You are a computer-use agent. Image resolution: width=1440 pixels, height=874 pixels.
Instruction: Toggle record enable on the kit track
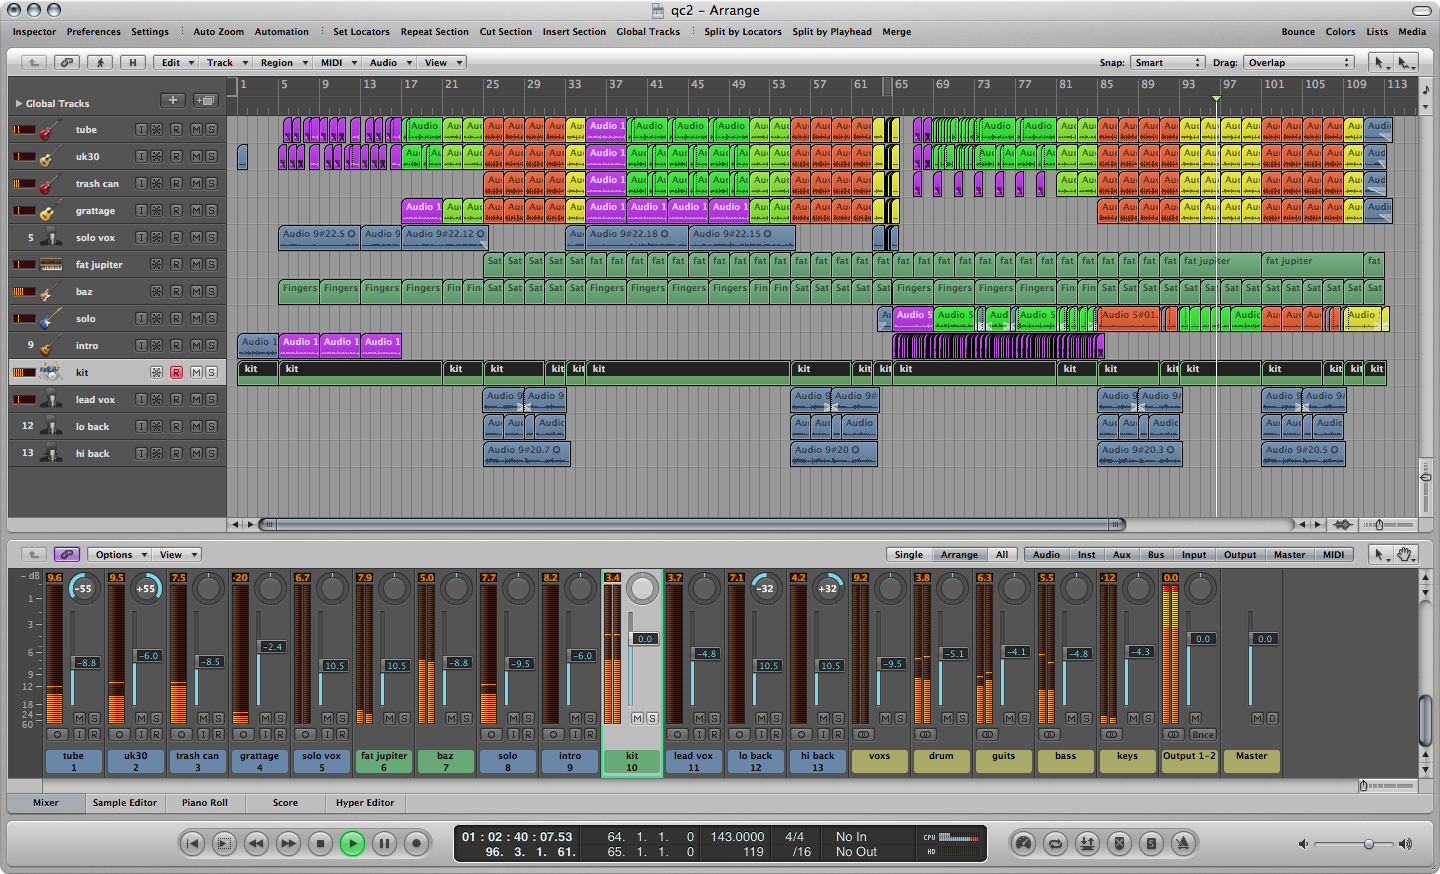coord(176,372)
